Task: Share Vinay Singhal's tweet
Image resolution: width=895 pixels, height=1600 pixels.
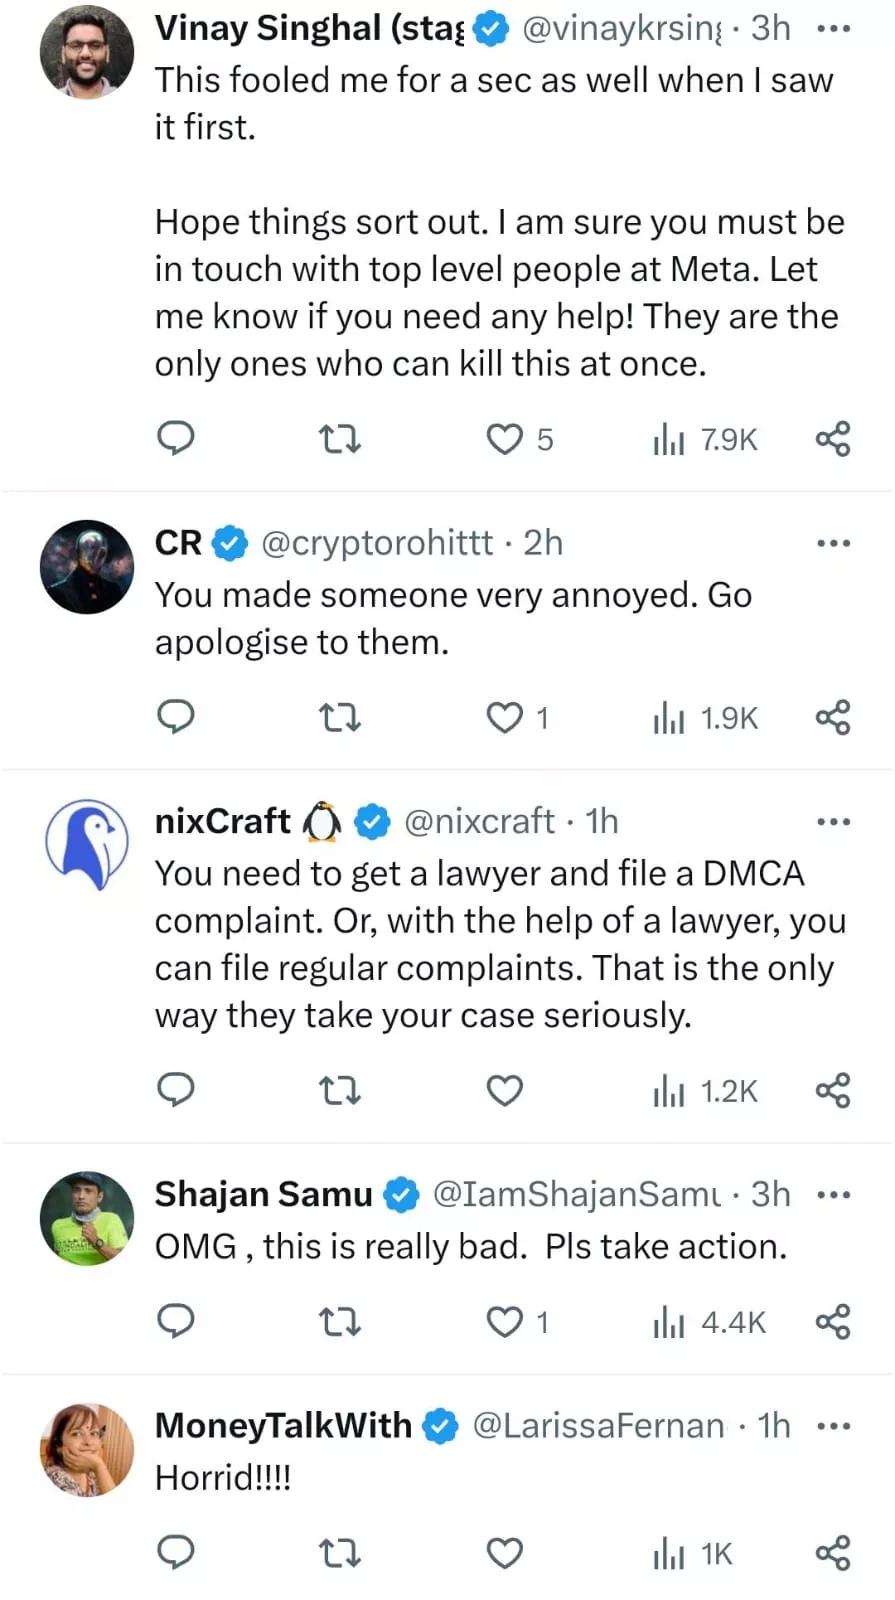Action: point(832,438)
